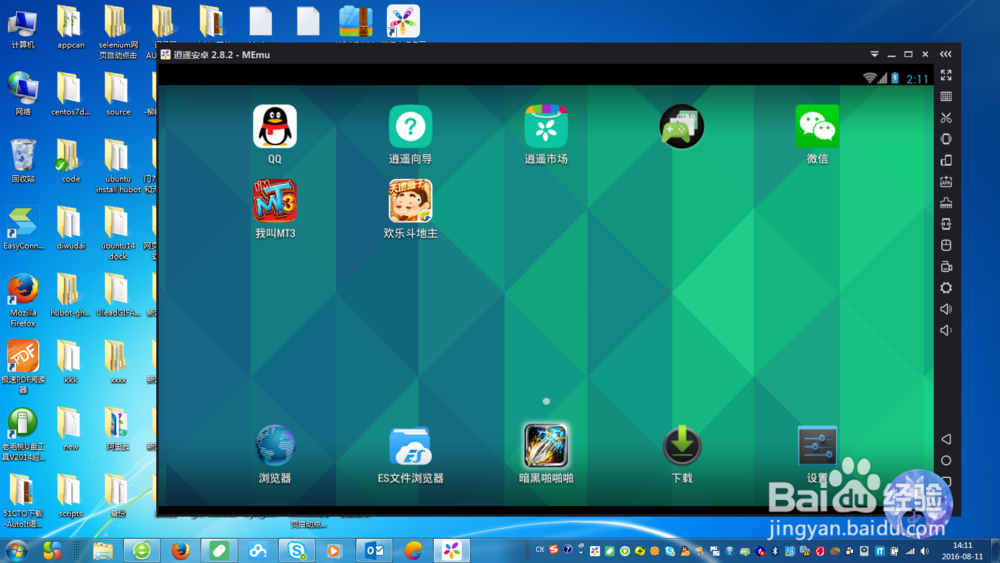1000x563 pixels.
Task: Open MEmu title bar dropdown menu arrow
Action: click(x=874, y=54)
